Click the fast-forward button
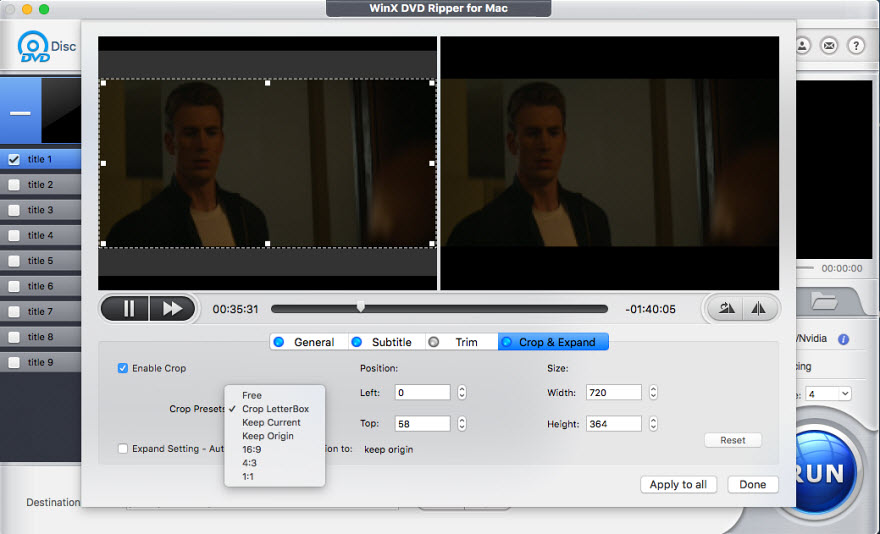Viewport: 880px width, 534px height. [x=172, y=309]
